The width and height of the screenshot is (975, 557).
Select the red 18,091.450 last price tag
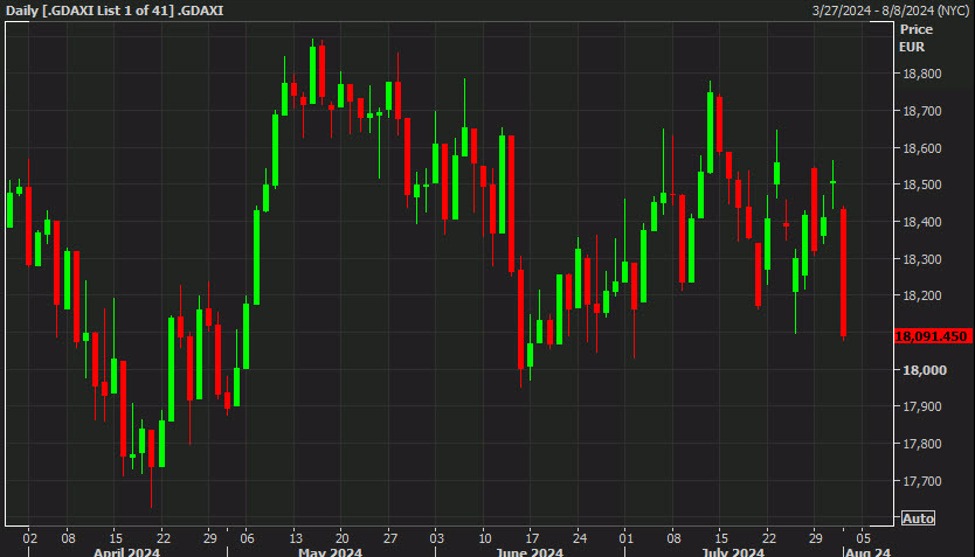point(931,336)
